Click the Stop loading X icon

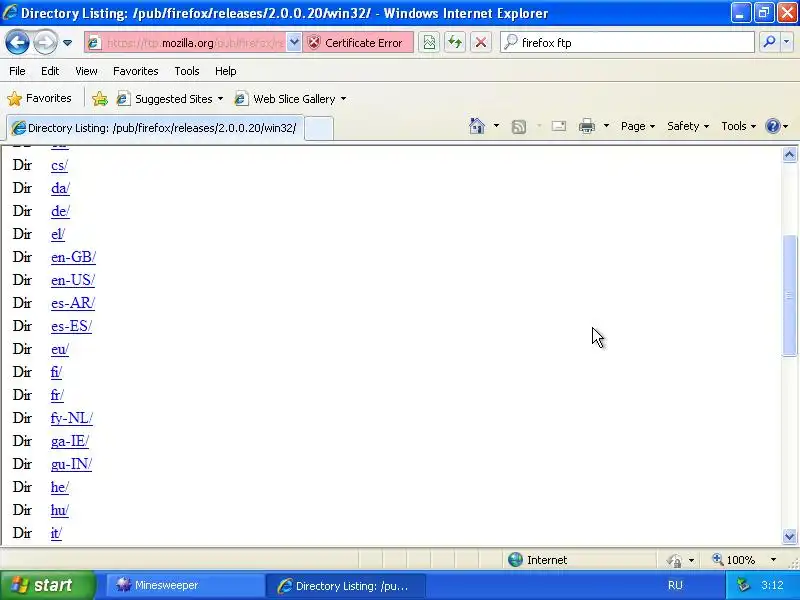click(x=481, y=43)
